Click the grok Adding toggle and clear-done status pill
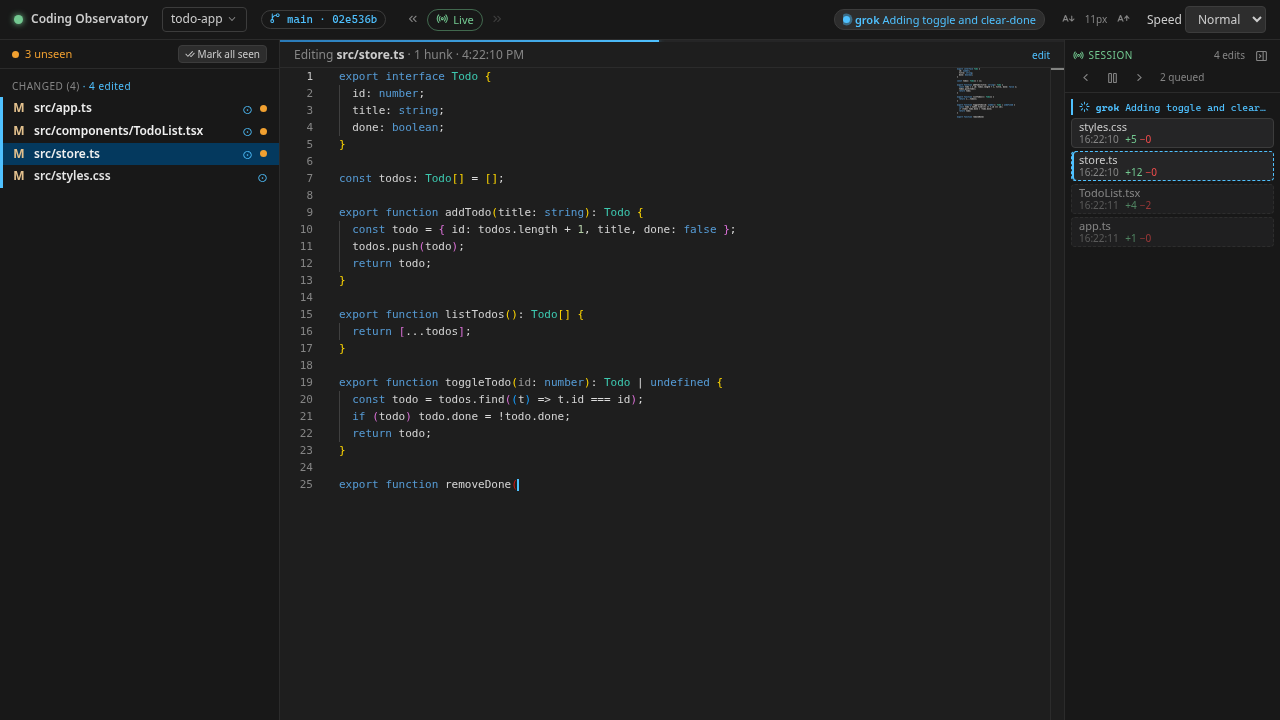 939,20
